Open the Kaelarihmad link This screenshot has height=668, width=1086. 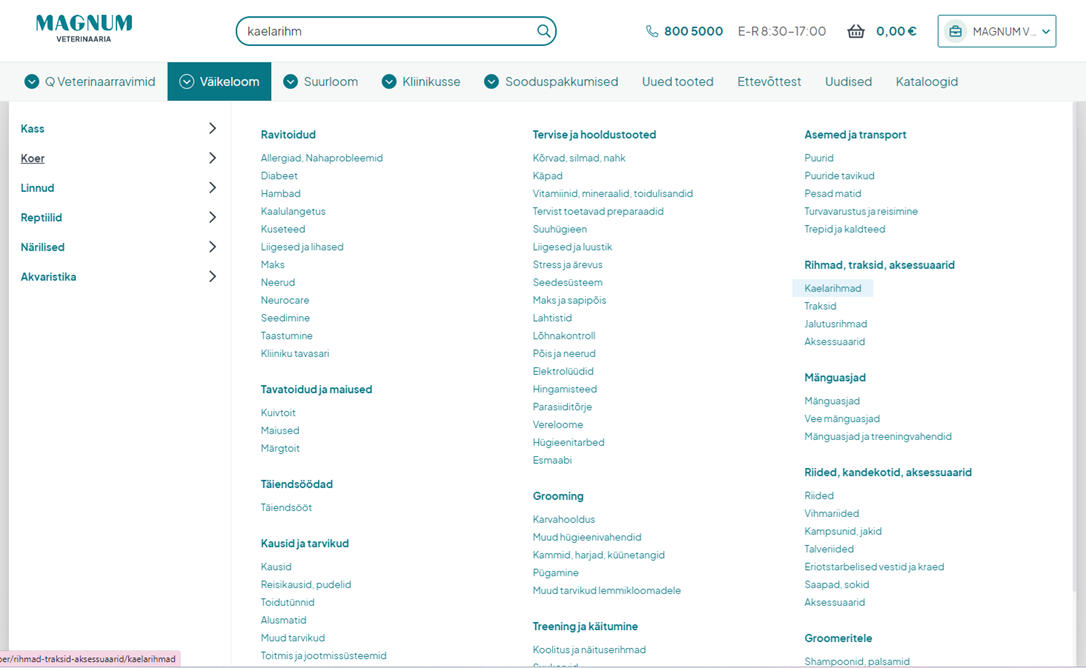(x=833, y=288)
